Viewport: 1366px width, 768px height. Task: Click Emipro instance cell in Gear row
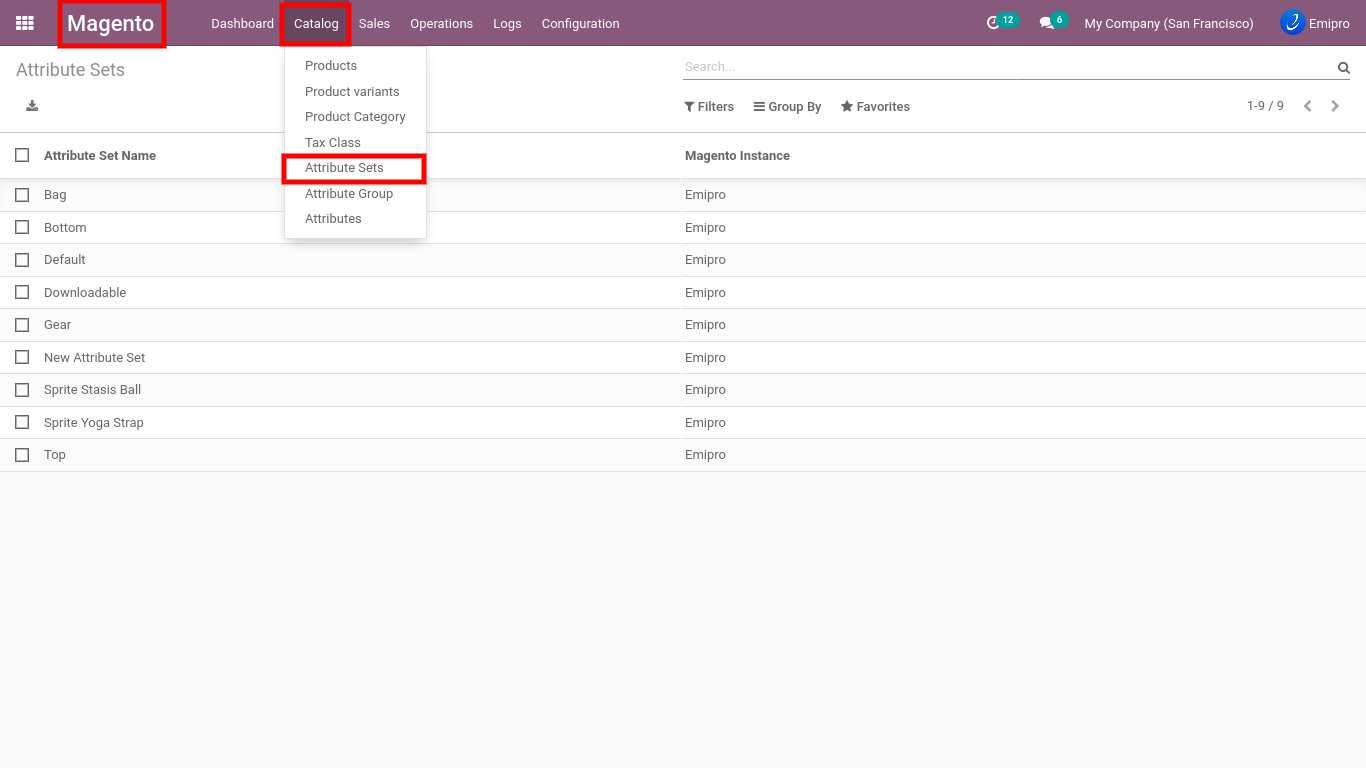coord(705,325)
